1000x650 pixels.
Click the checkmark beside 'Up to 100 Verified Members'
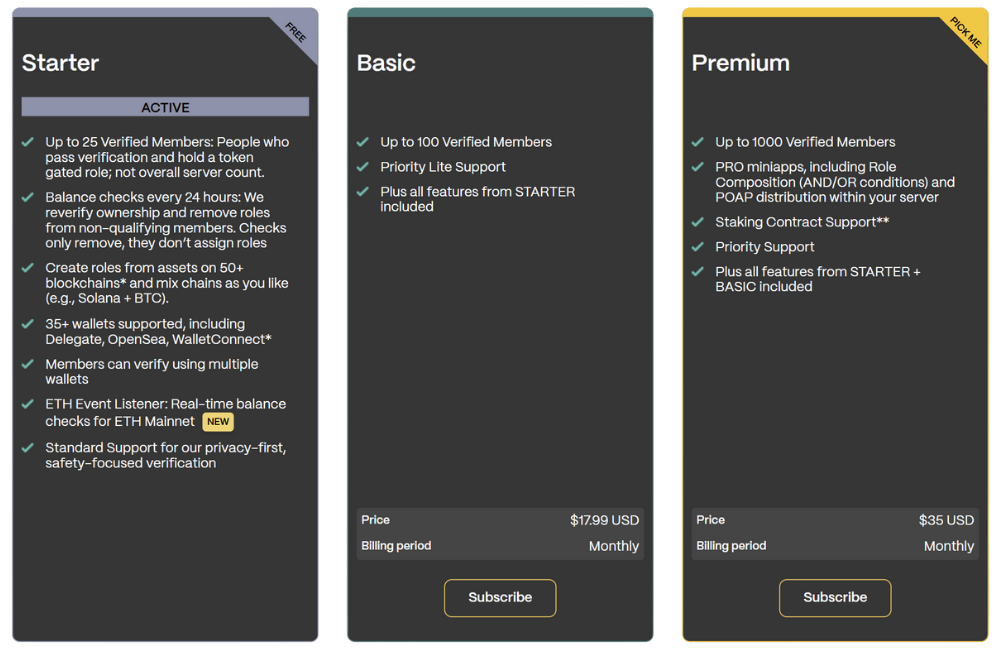(363, 142)
